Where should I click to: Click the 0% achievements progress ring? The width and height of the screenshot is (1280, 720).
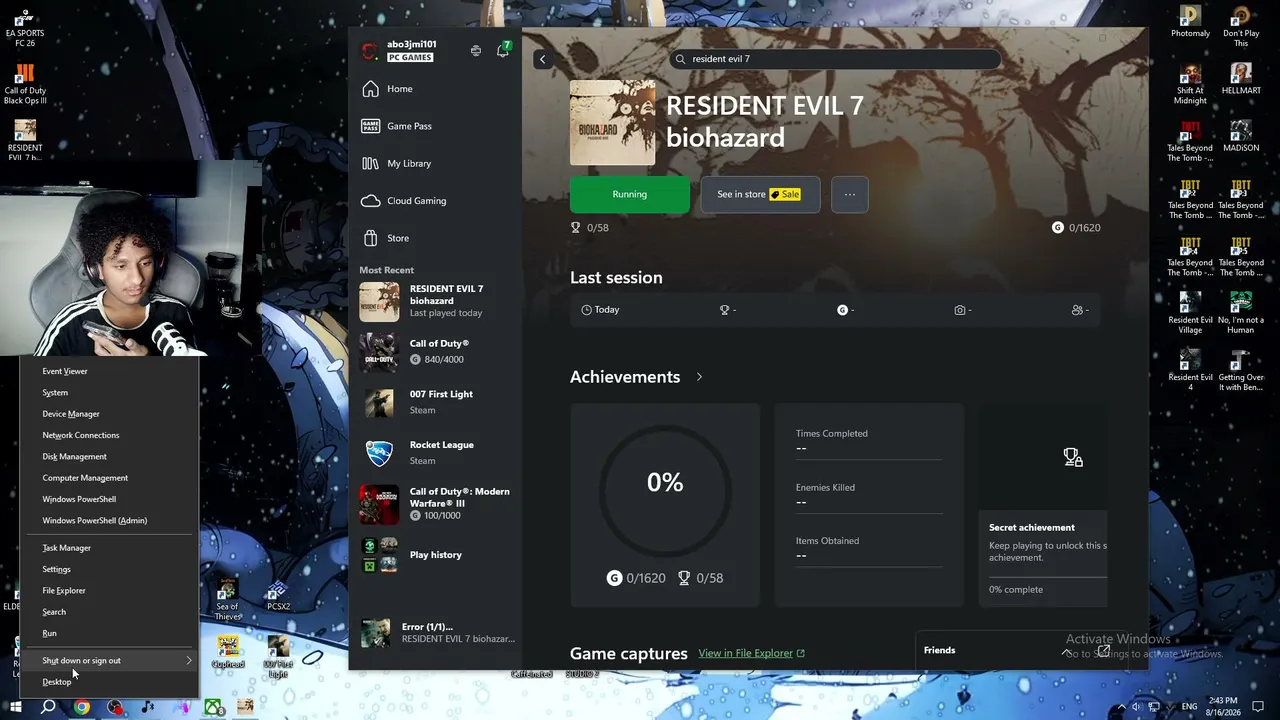pos(665,489)
